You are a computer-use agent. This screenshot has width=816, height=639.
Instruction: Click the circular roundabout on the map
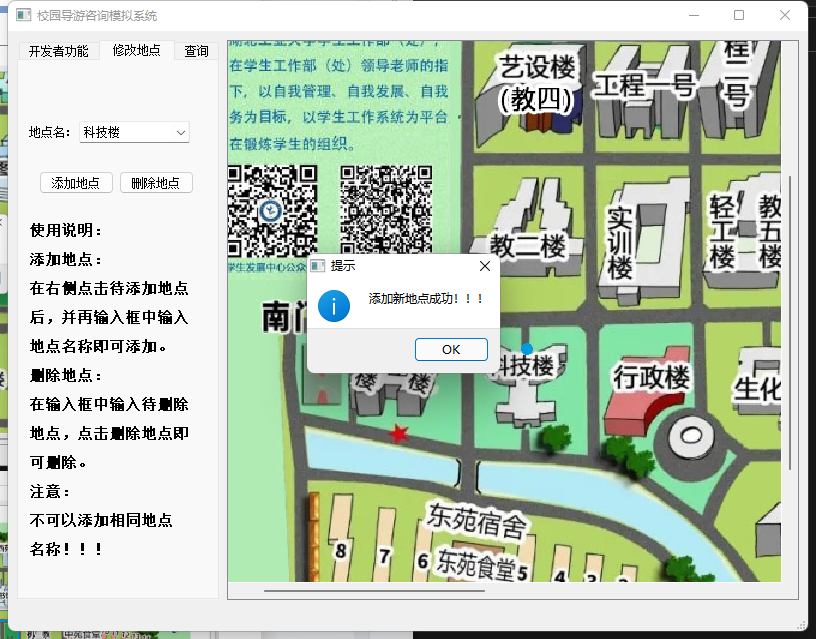pos(691,437)
